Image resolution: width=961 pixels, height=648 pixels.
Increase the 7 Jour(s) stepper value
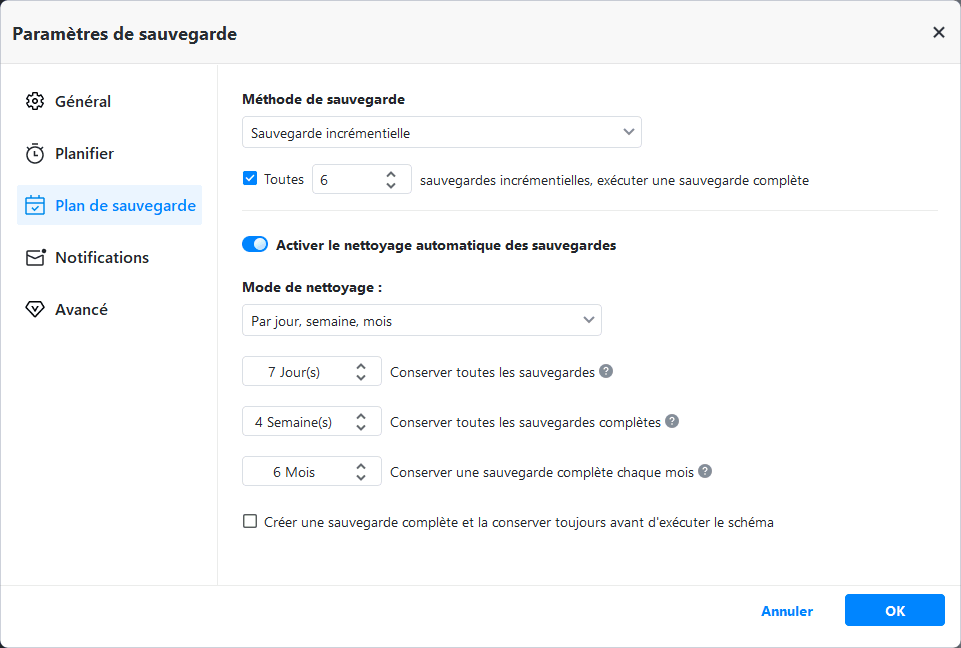pyautogui.click(x=361, y=366)
